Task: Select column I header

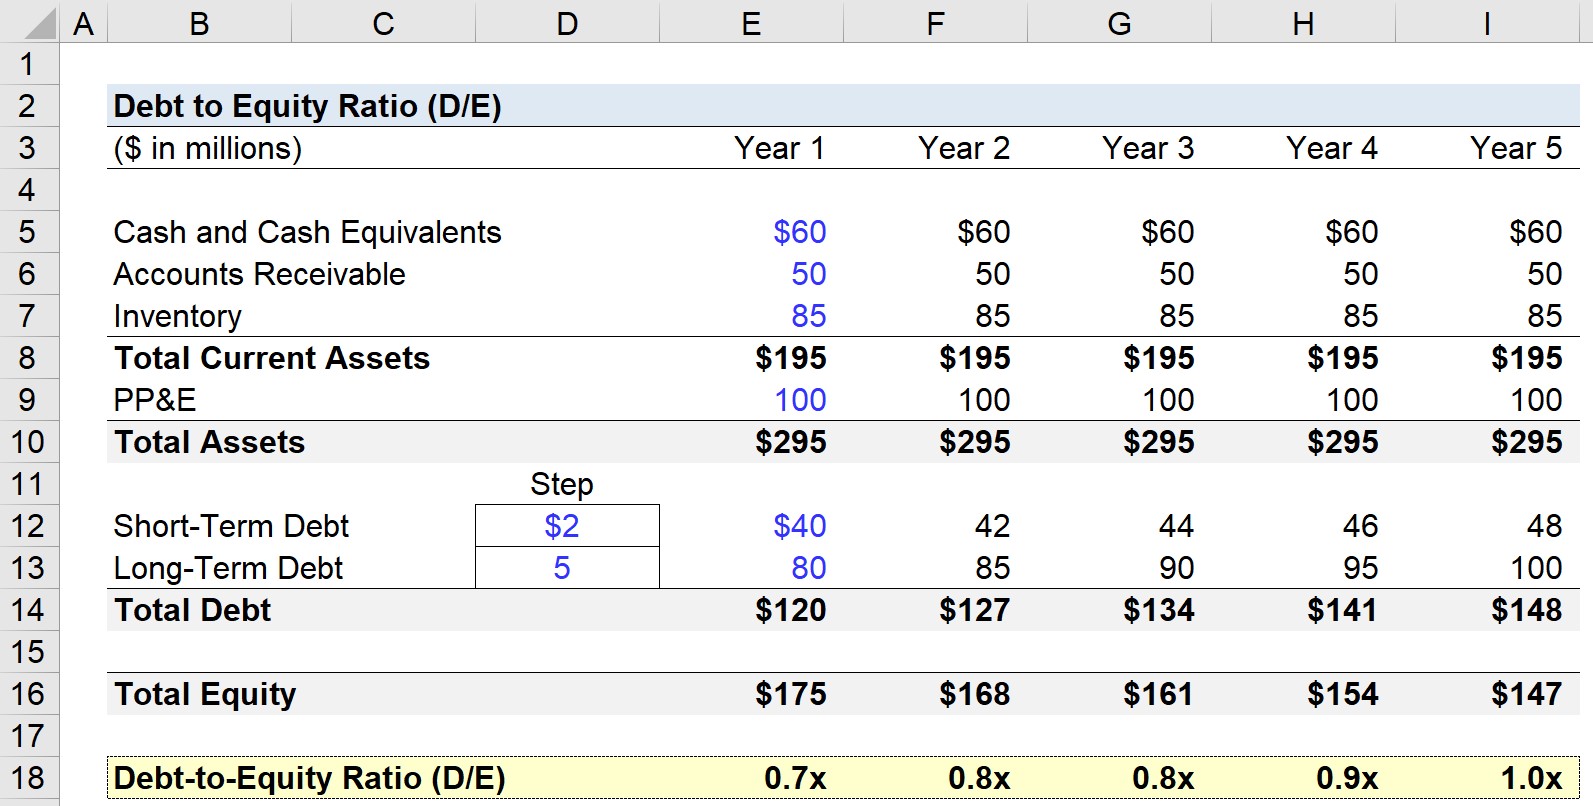Action: pos(1487,21)
